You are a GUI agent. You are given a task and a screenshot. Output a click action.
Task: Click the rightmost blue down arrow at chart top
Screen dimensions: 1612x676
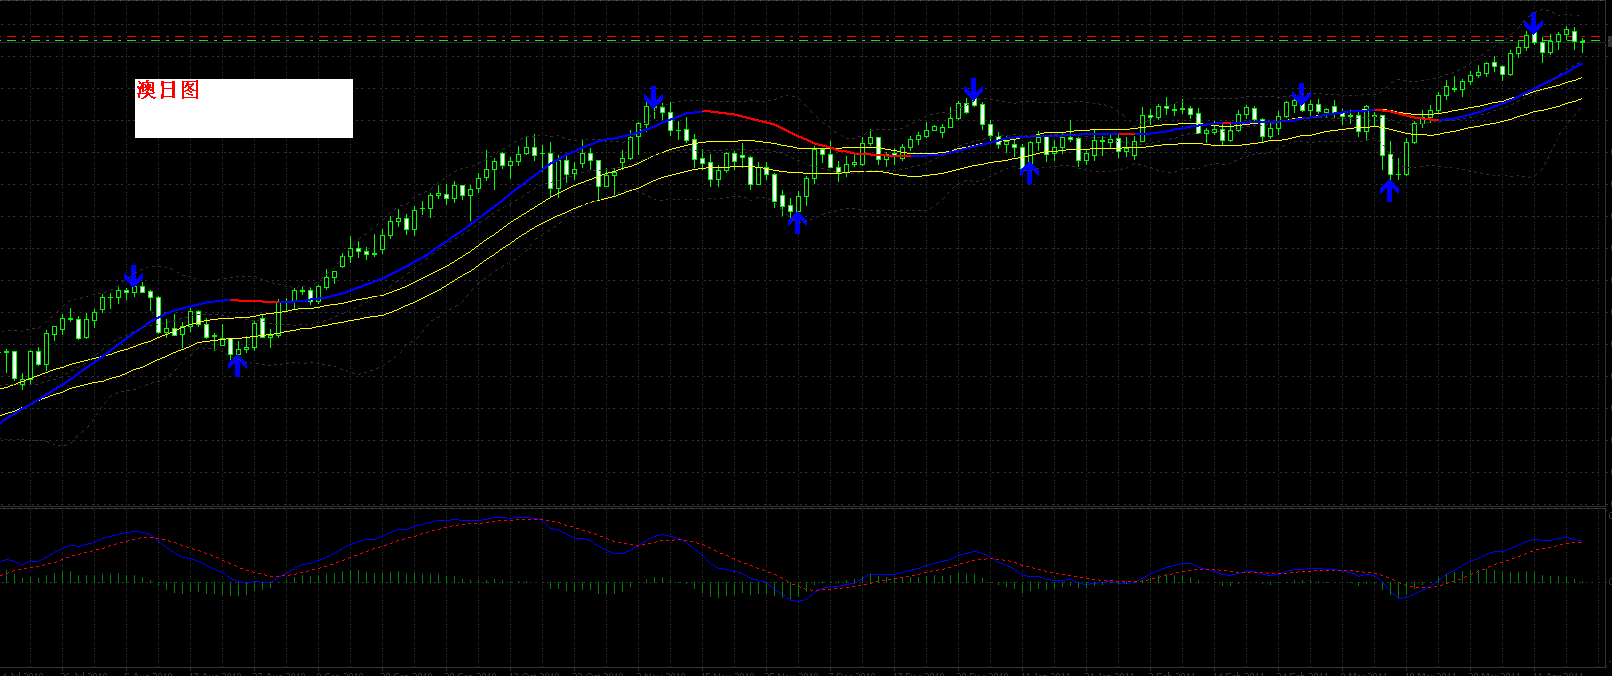[1533, 23]
